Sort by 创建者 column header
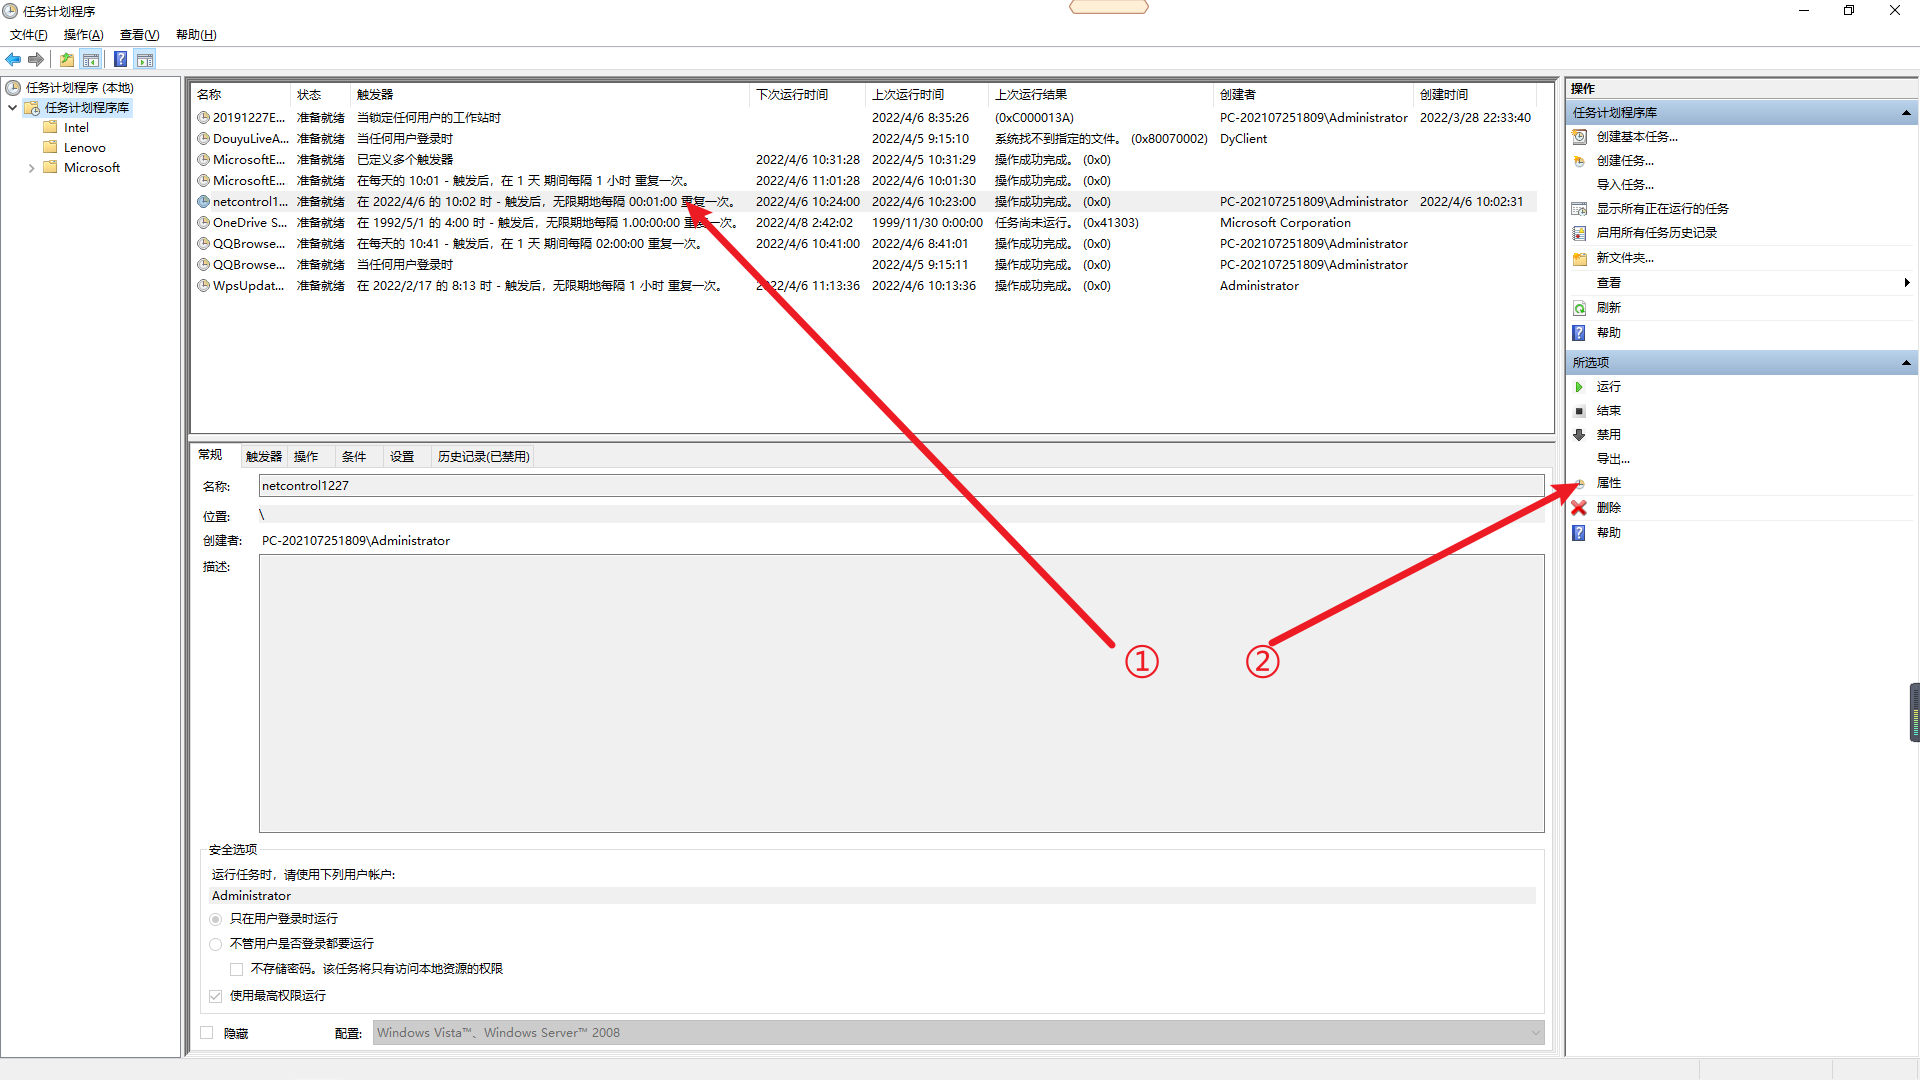Screen dimensions: 1920x1080 [x=1313, y=95]
